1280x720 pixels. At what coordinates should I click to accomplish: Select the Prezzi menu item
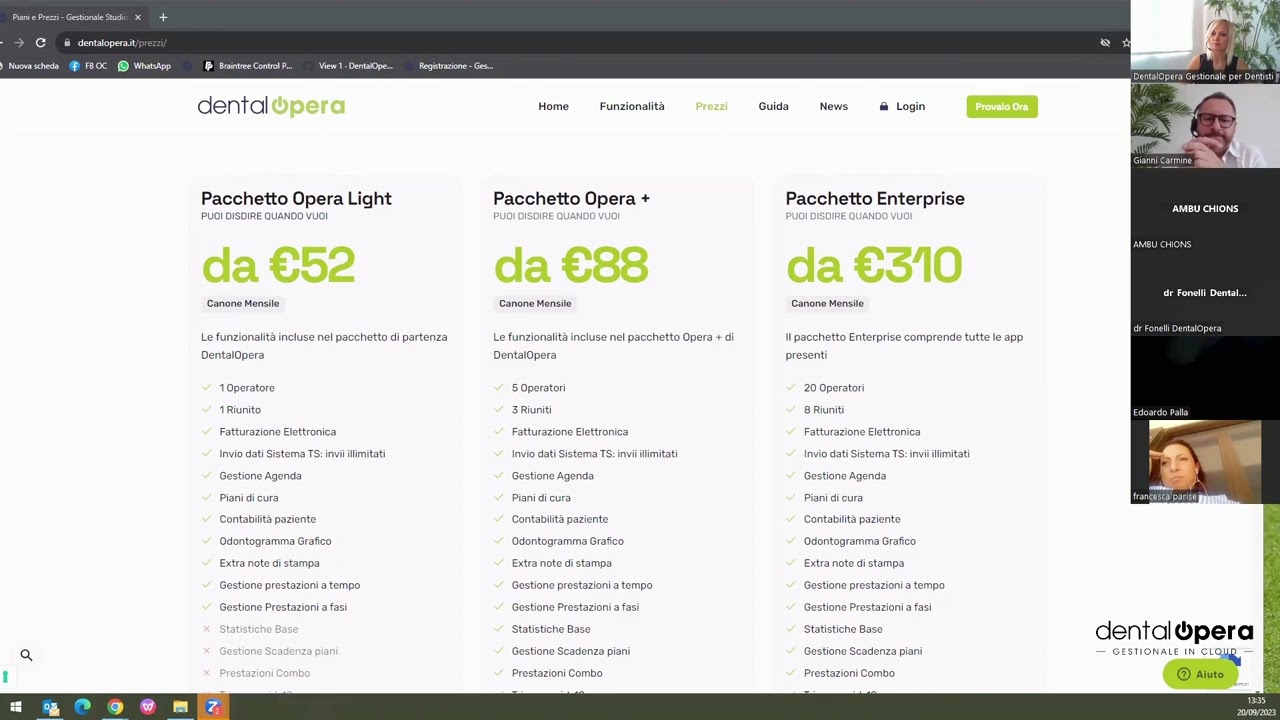(711, 106)
